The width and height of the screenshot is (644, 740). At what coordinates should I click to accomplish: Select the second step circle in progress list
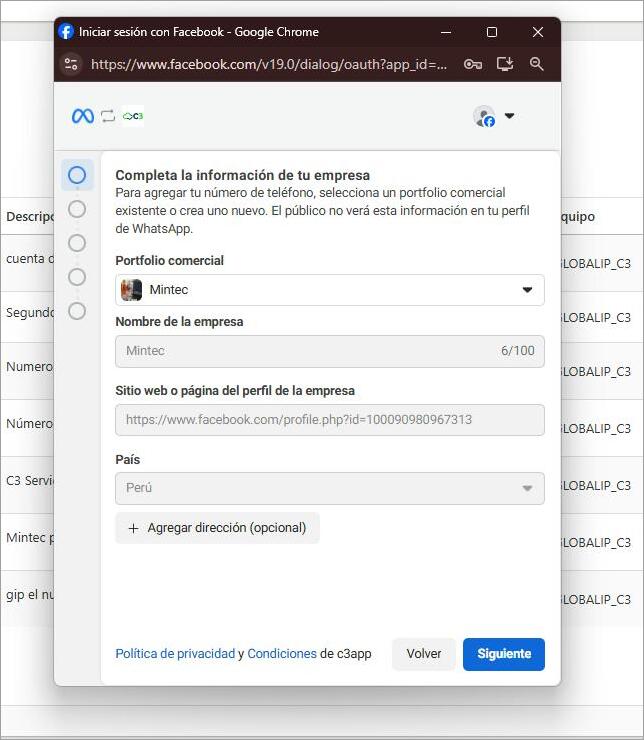[x=77, y=209]
